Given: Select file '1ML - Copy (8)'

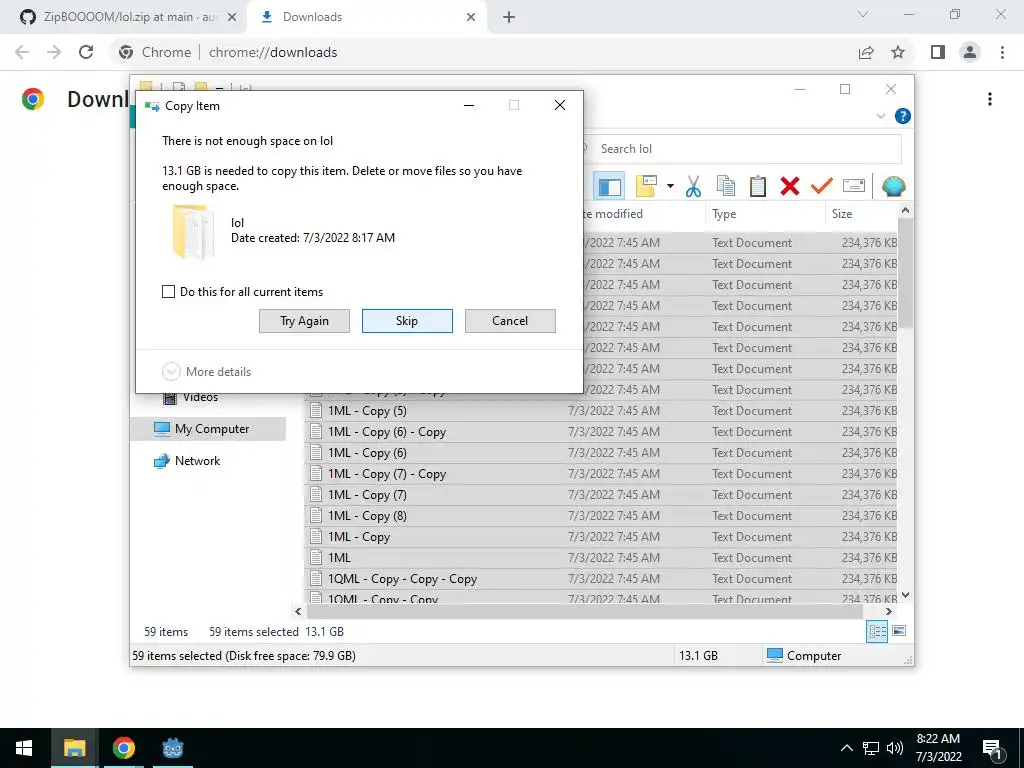Looking at the screenshot, I should click(367, 516).
